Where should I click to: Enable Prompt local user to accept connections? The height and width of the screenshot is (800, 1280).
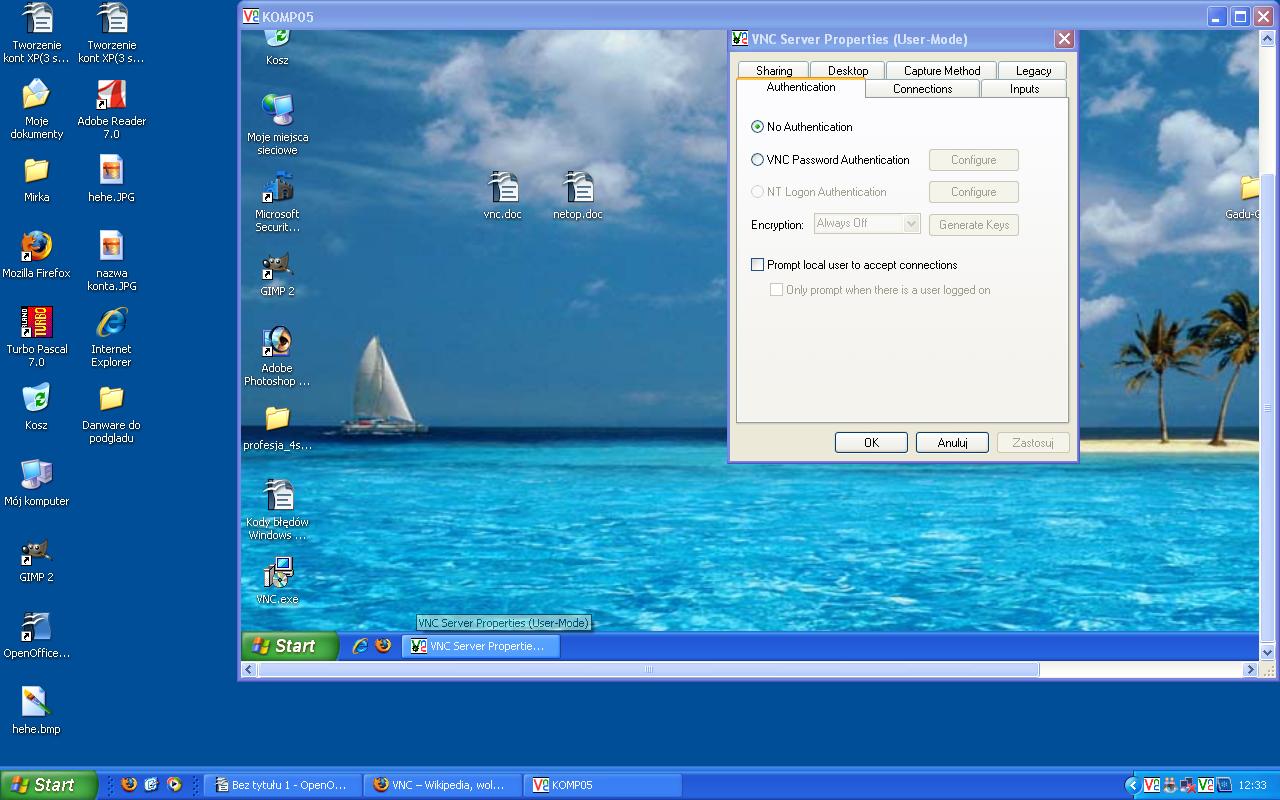coord(854,265)
